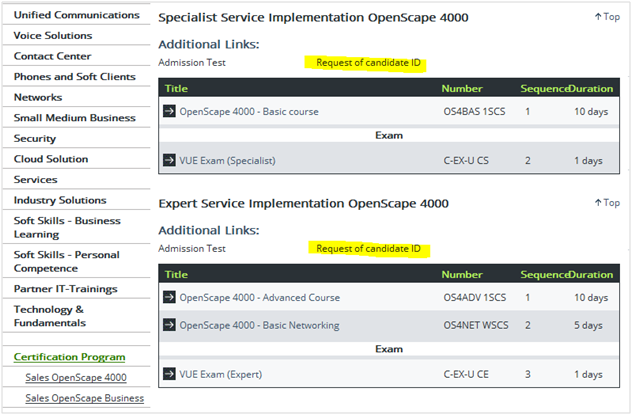Open Cloud Solution sidebar entry

(51, 159)
